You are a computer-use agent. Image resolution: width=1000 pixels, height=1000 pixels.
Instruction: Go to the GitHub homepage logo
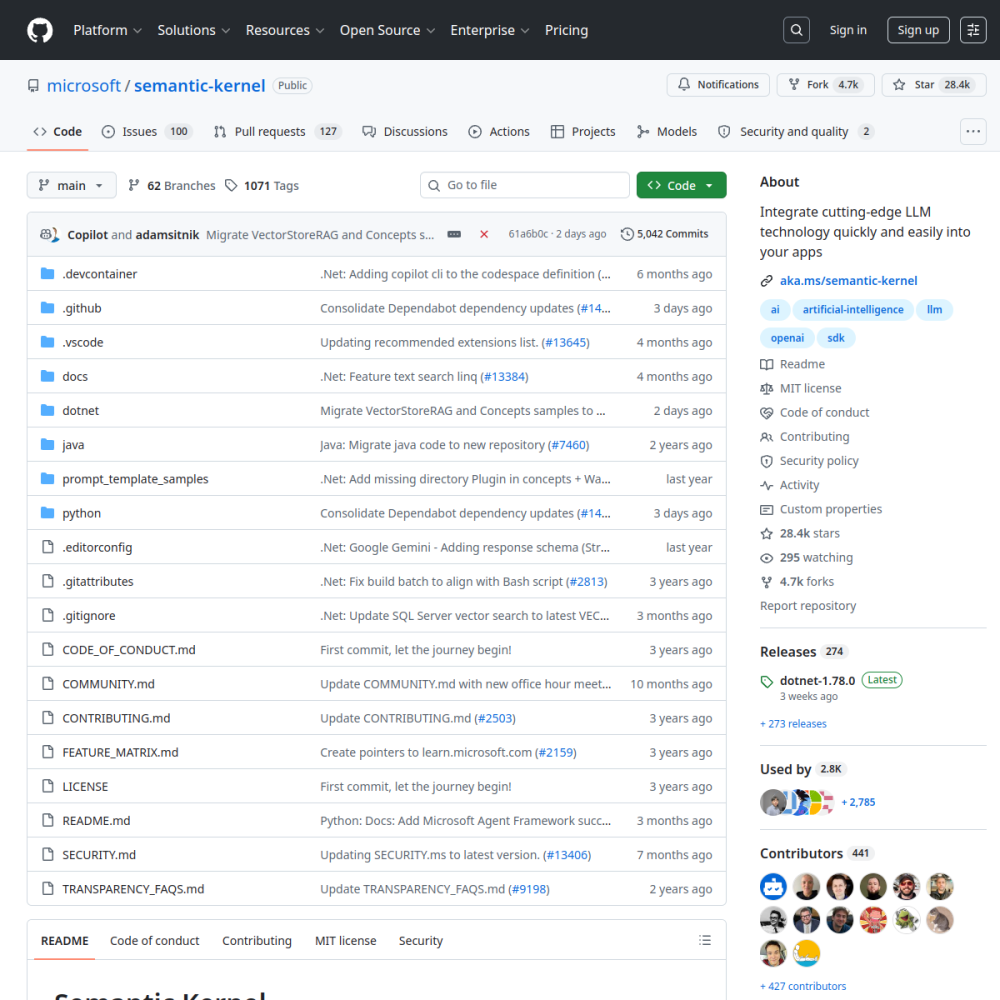40,30
